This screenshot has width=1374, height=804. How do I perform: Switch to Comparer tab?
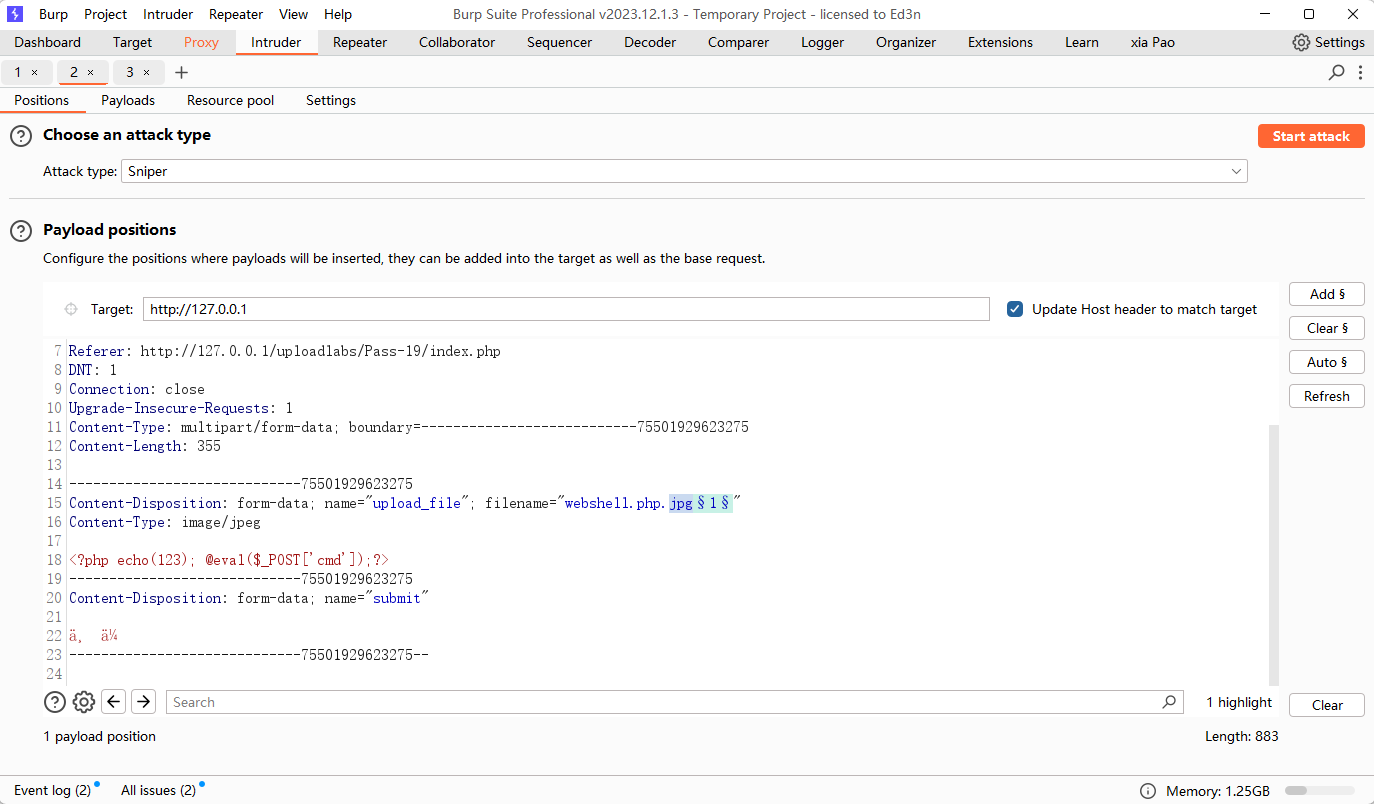pyautogui.click(x=738, y=42)
